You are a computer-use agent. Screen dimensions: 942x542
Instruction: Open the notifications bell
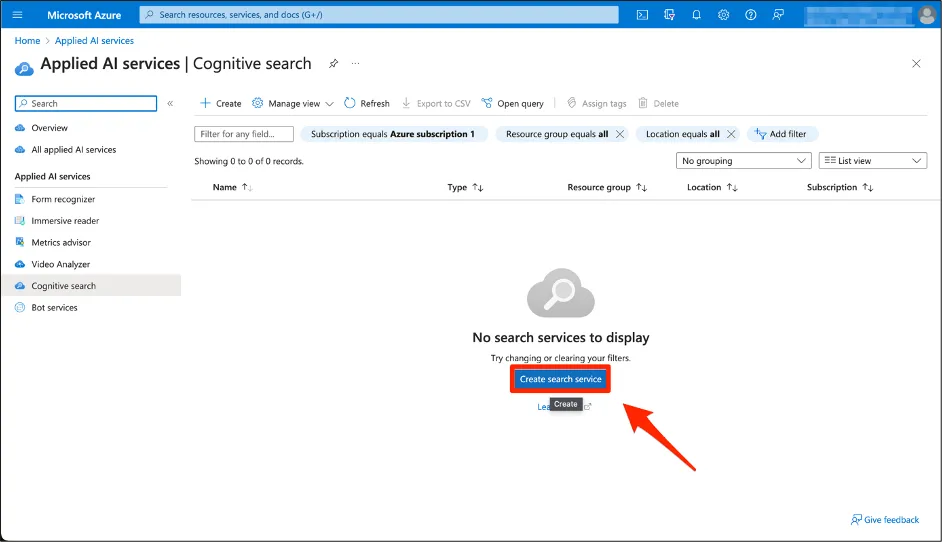tap(696, 14)
